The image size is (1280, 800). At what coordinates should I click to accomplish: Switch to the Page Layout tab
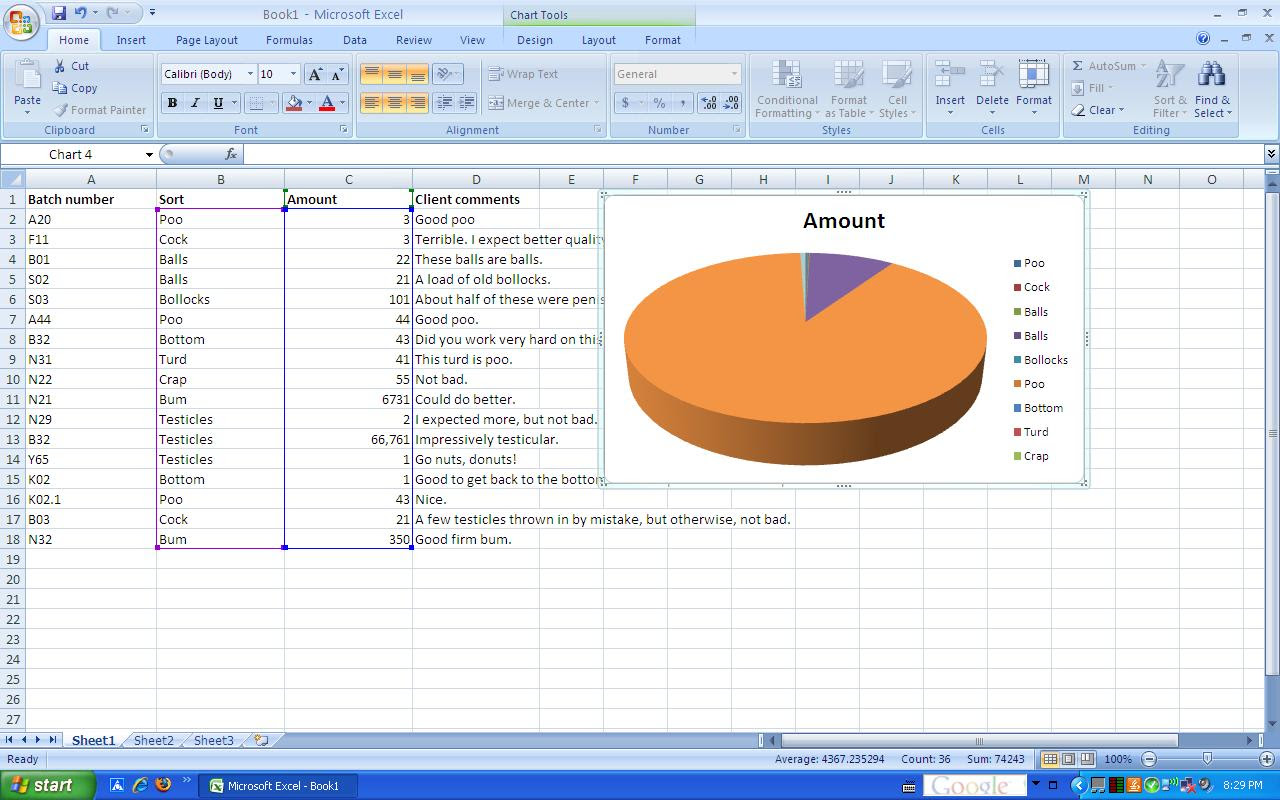tap(207, 40)
